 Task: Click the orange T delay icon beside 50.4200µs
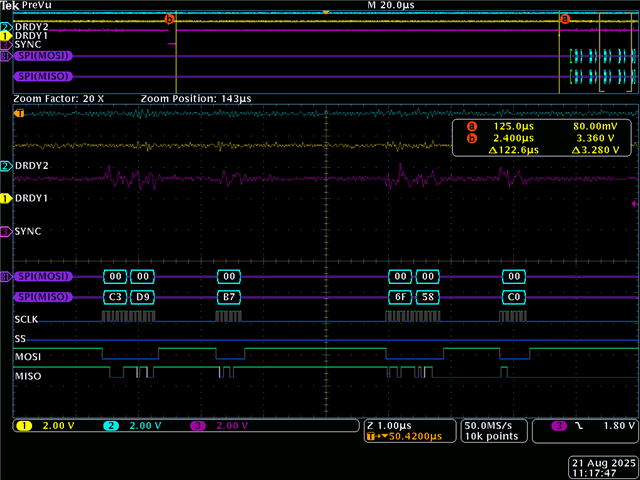pyautogui.click(x=371, y=436)
